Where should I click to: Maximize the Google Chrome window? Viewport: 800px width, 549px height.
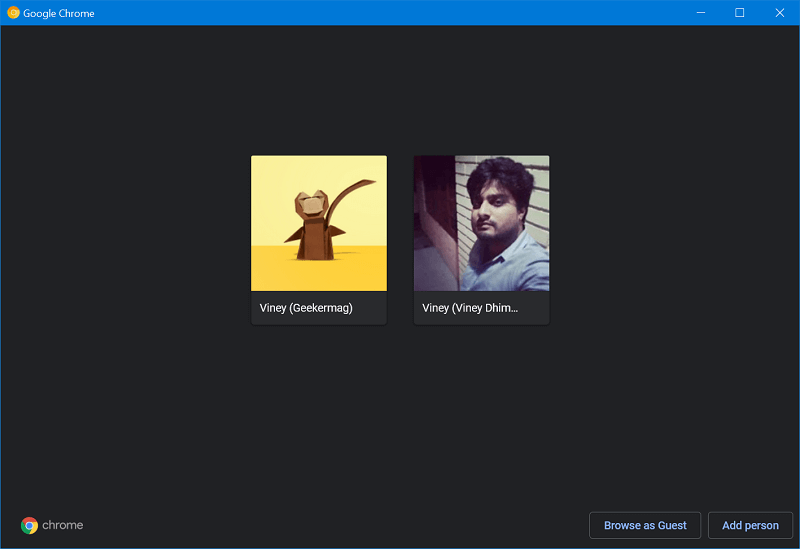pyautogui.click(x=739, y=13)
